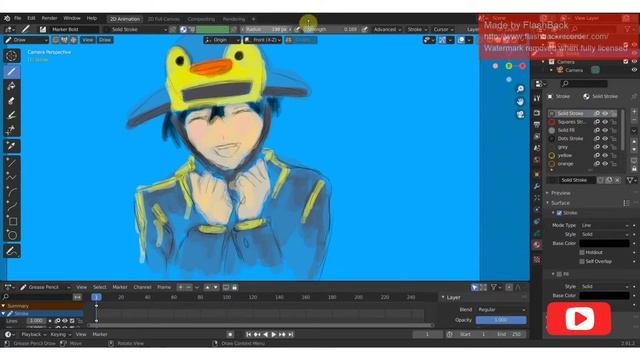Select the Cursor tool in the toolbar
The height and width of the screenshot is (360, 640).
click(12, 56)
